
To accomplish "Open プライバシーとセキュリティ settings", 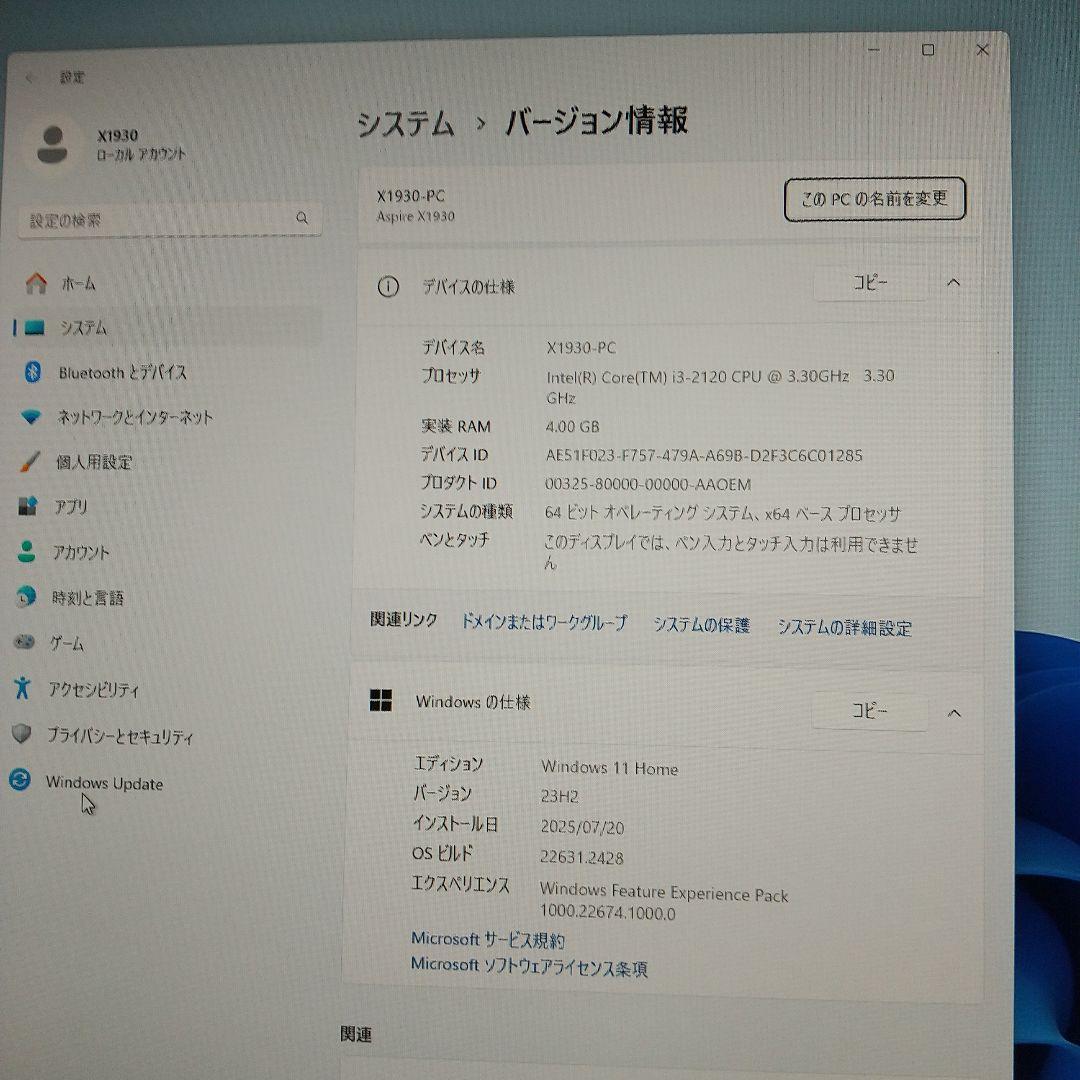I will tap(120, 736).
